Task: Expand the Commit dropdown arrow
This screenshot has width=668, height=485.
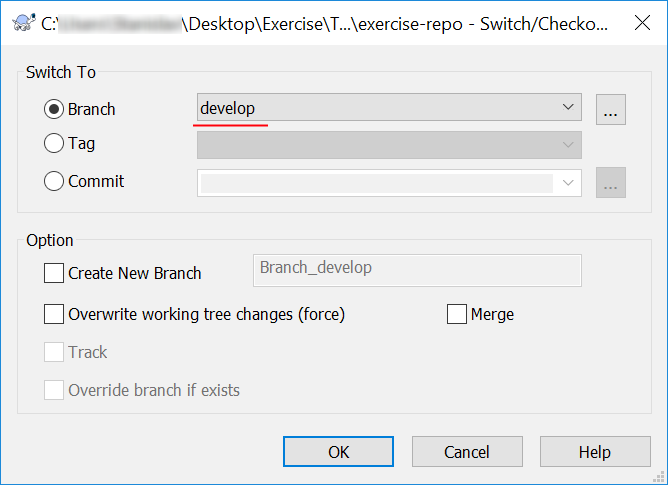Action: coord(568,183)
